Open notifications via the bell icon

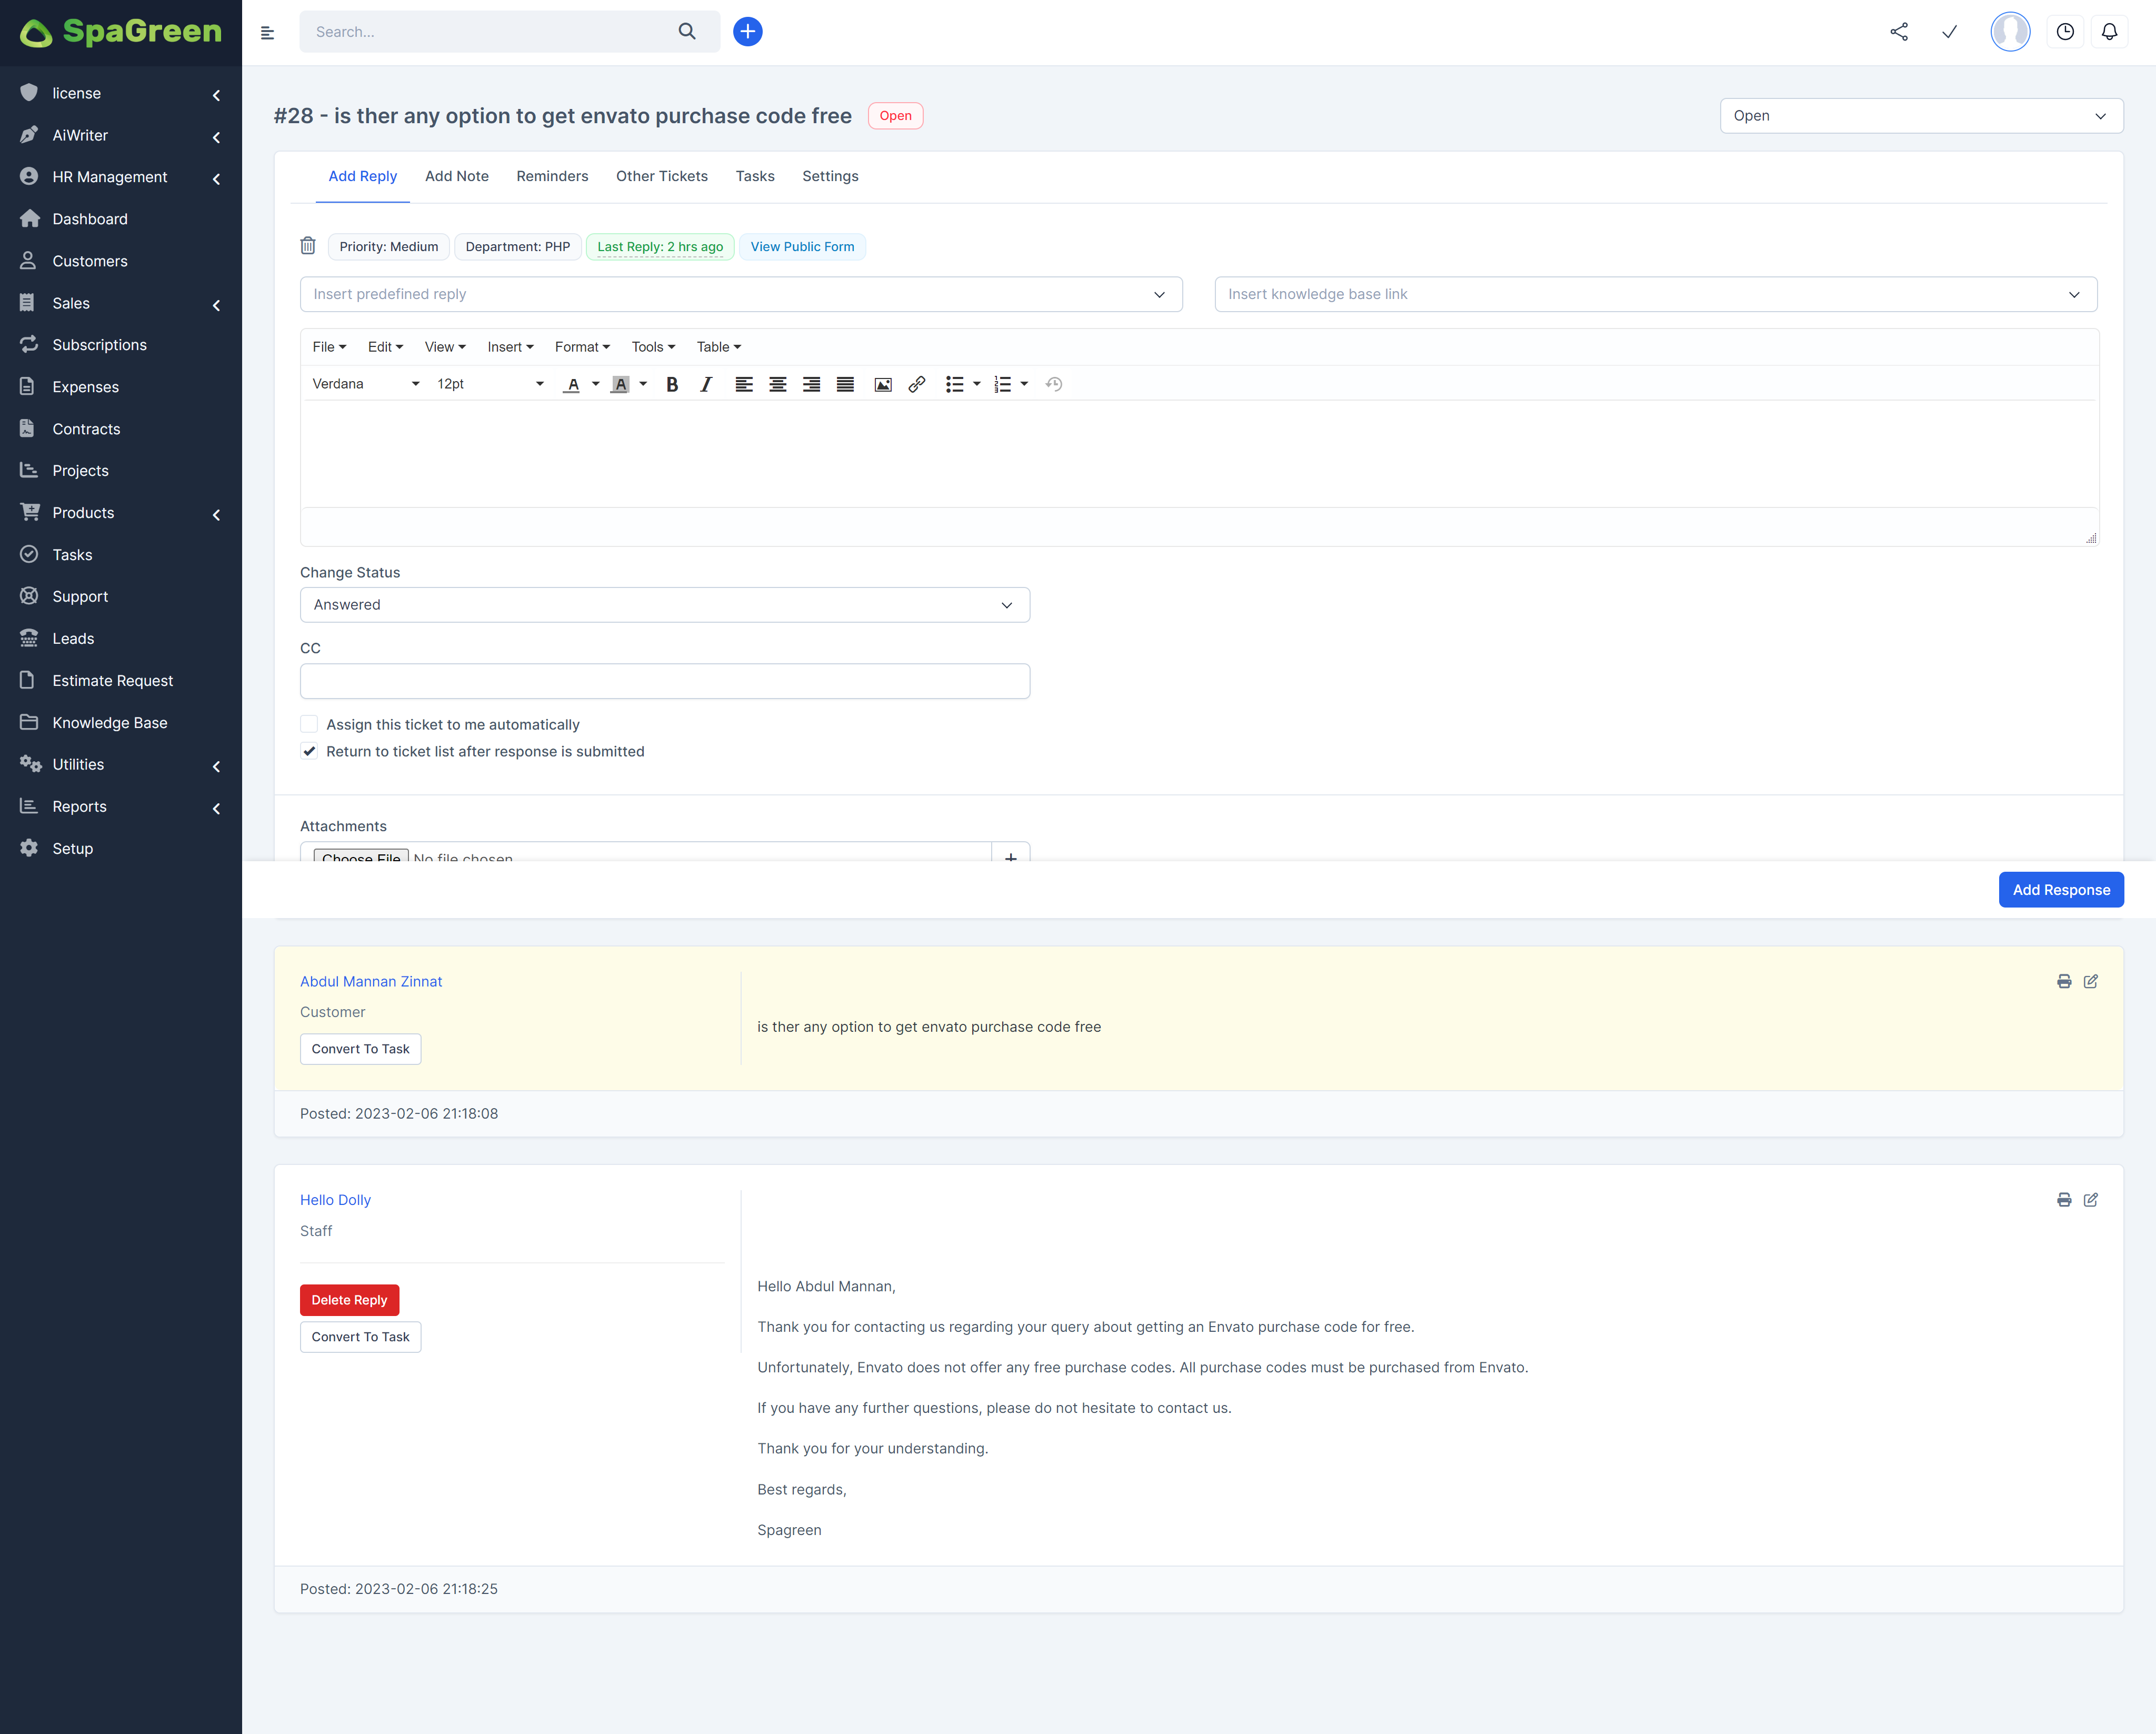point(2110,31)
